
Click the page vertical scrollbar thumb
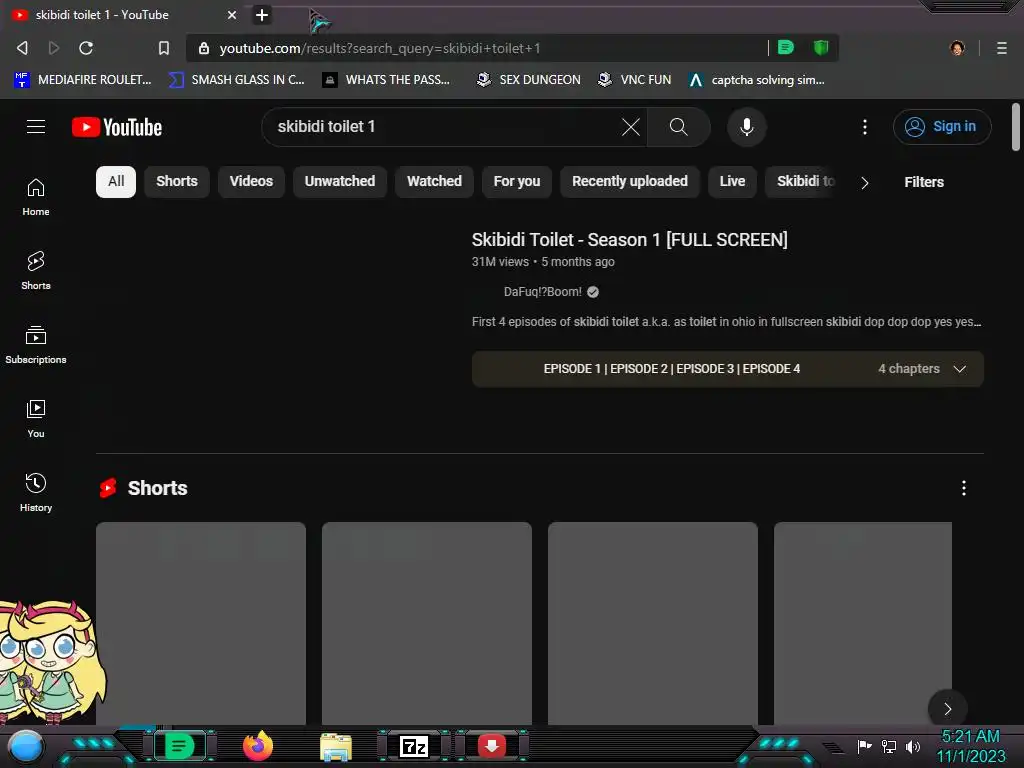(1016, 127)
